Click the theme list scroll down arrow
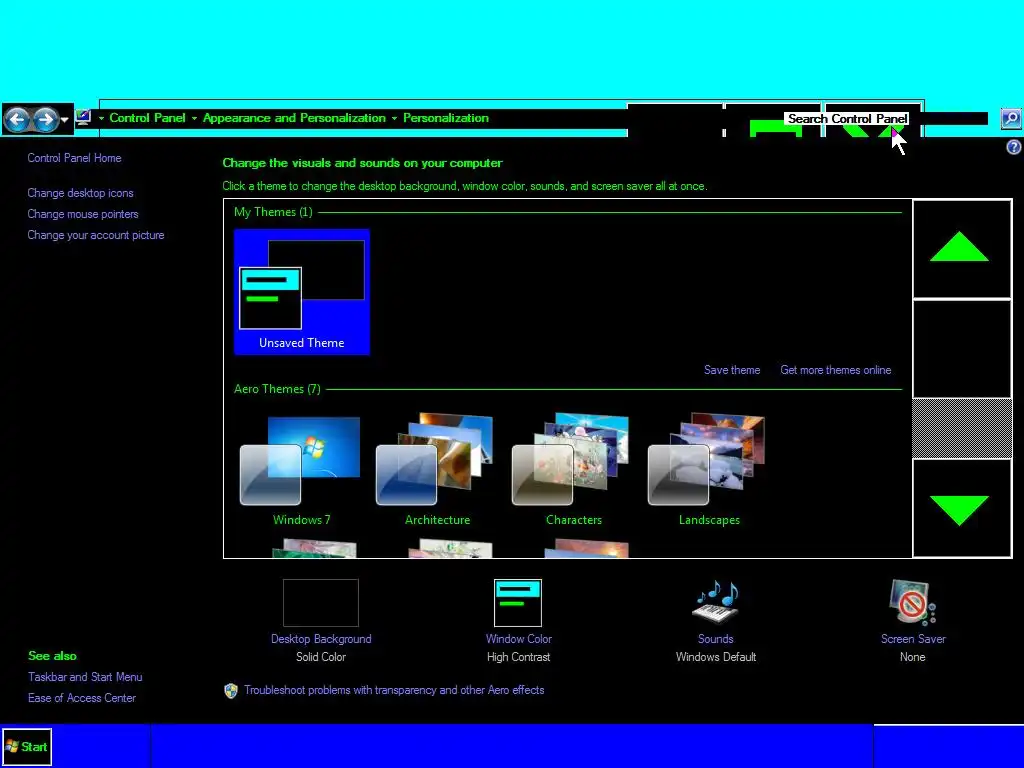This screenshot has height=768, width=1024. coord(961,508)
